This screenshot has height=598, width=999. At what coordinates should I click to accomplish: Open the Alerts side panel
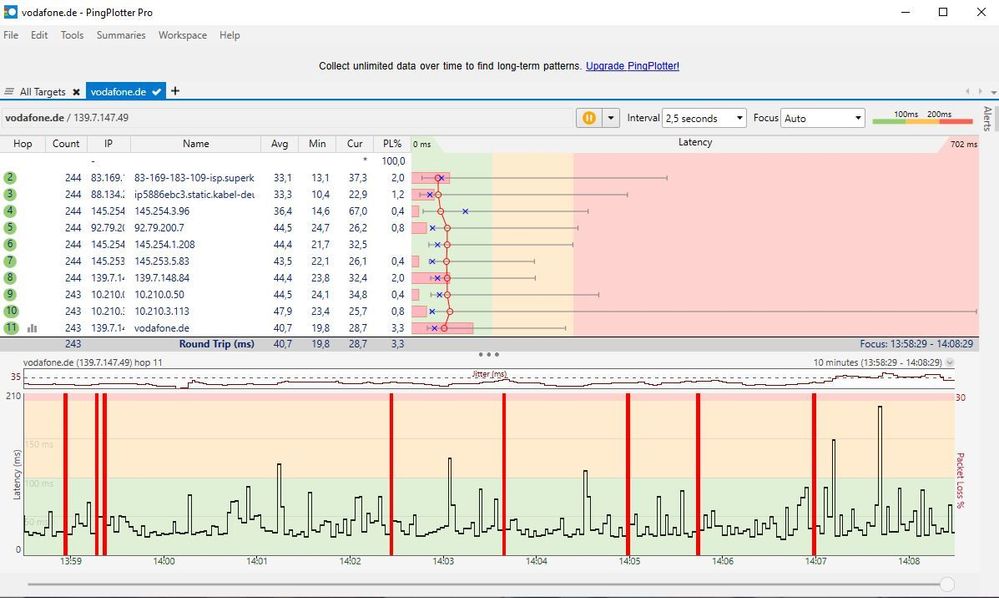[x=987, y=119]
